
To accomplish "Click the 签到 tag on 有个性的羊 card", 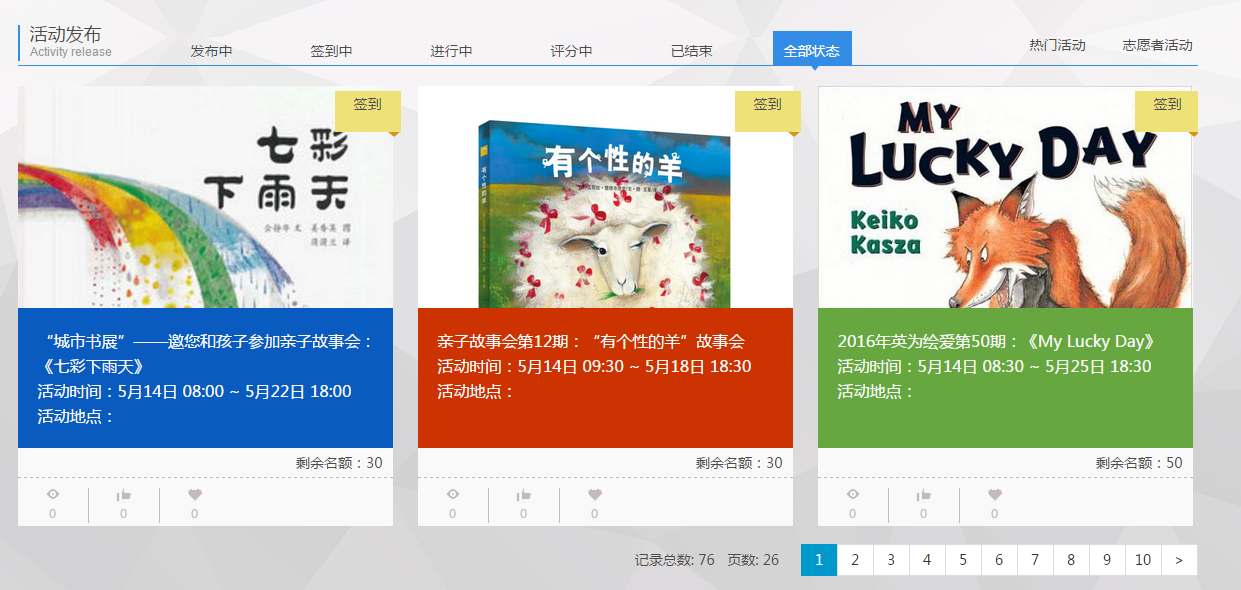I will 768,110.
